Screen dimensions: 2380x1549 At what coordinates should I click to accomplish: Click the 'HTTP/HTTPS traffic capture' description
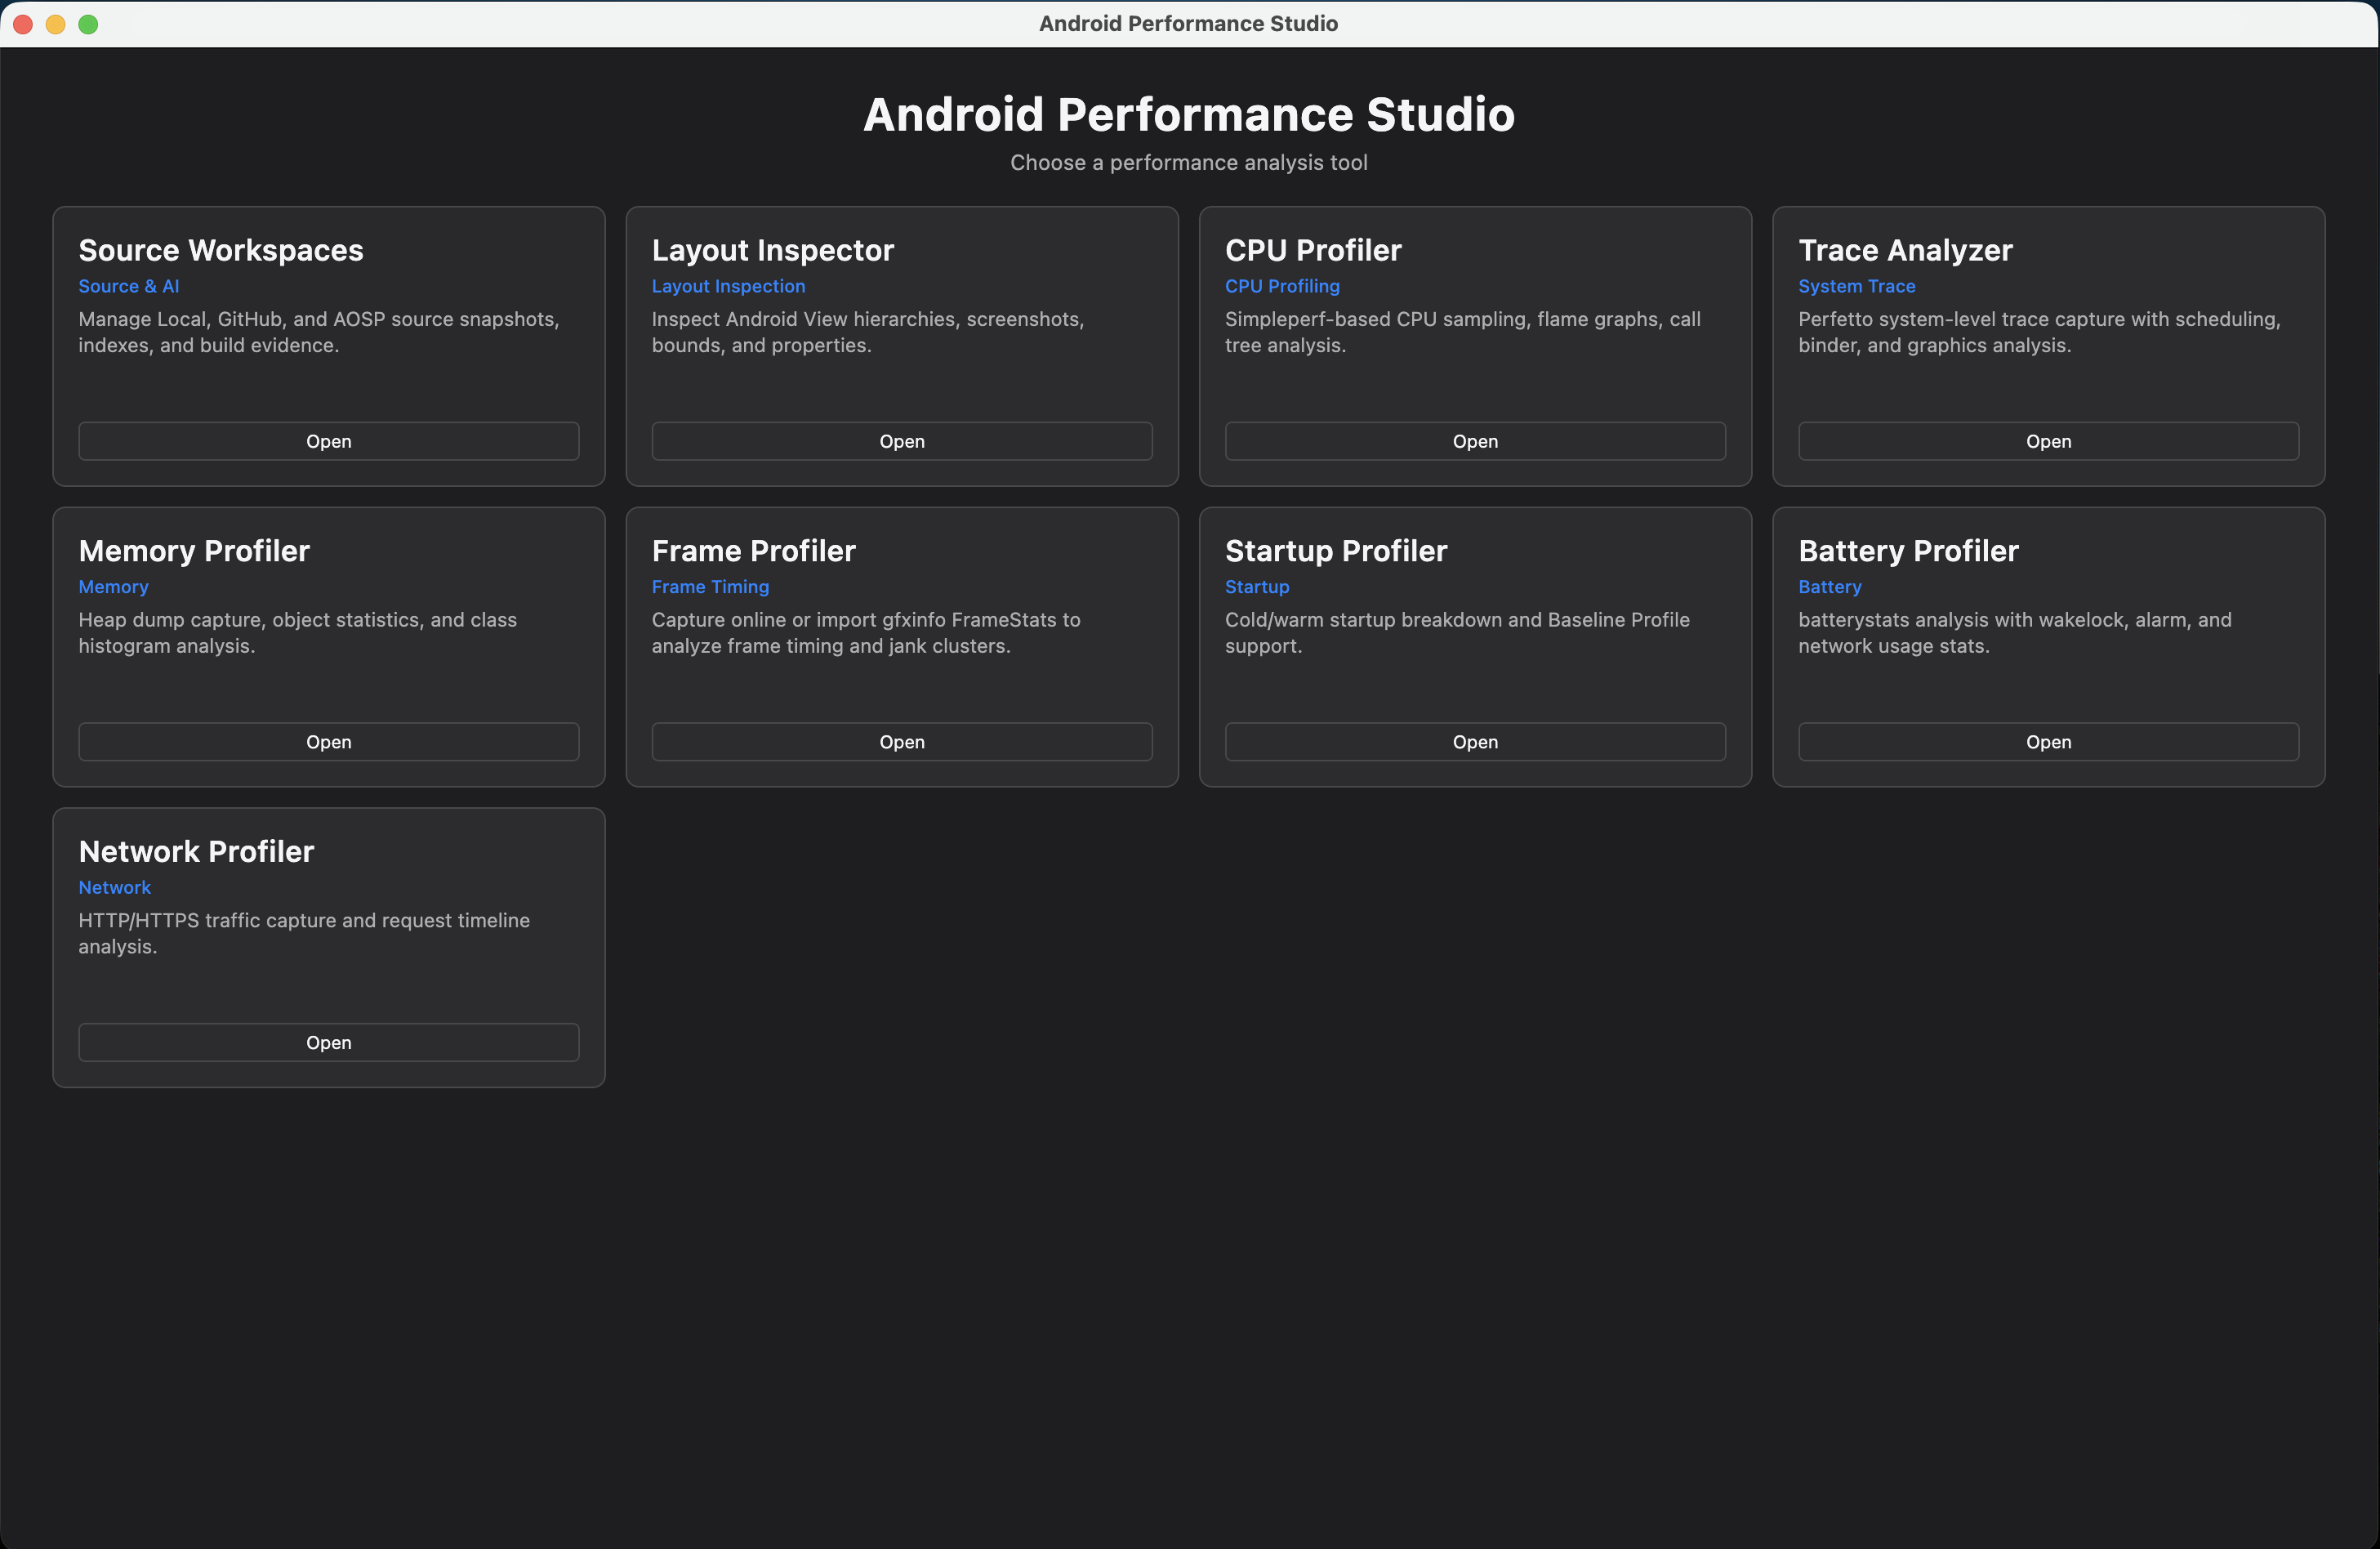(x=304, y=933)
